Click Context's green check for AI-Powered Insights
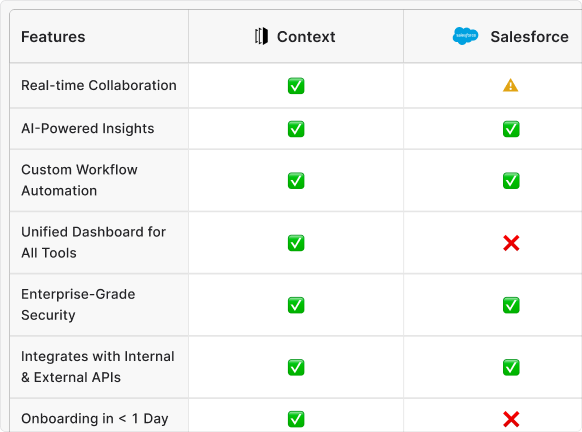582x432 pixels. (296, 129)
